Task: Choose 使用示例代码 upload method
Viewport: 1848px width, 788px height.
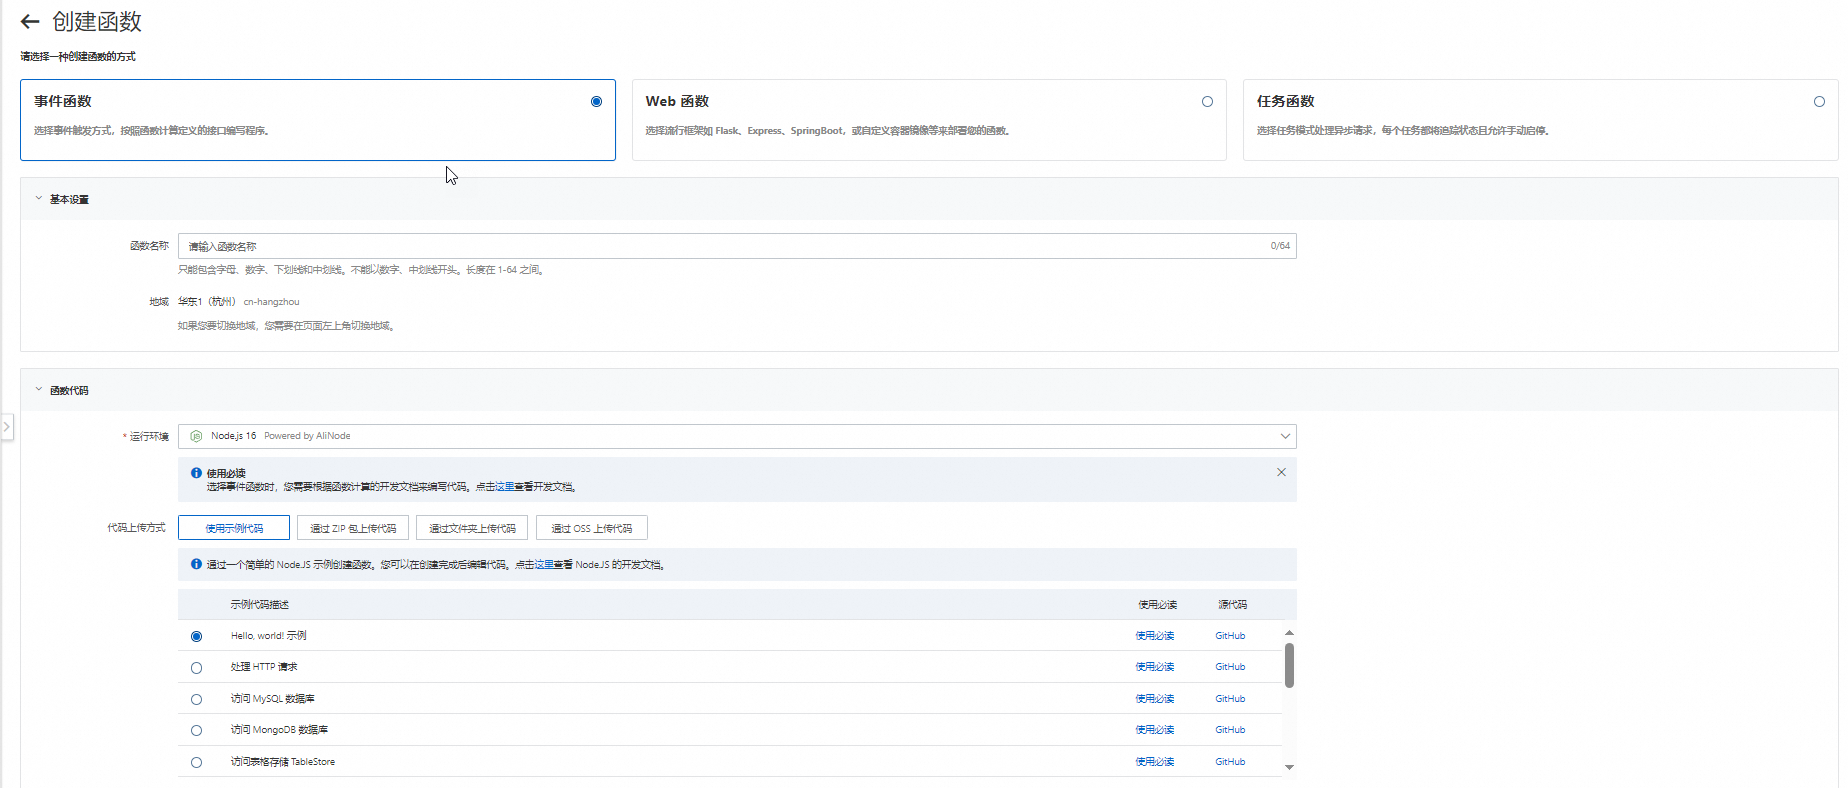Action: 234,528
